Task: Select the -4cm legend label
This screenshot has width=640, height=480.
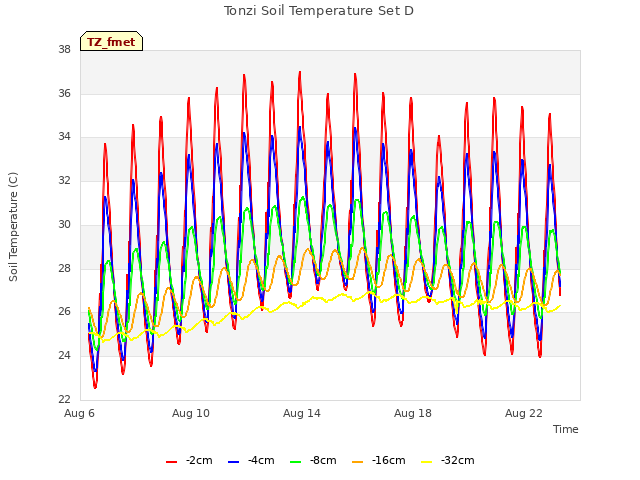Action: [261, 460]
